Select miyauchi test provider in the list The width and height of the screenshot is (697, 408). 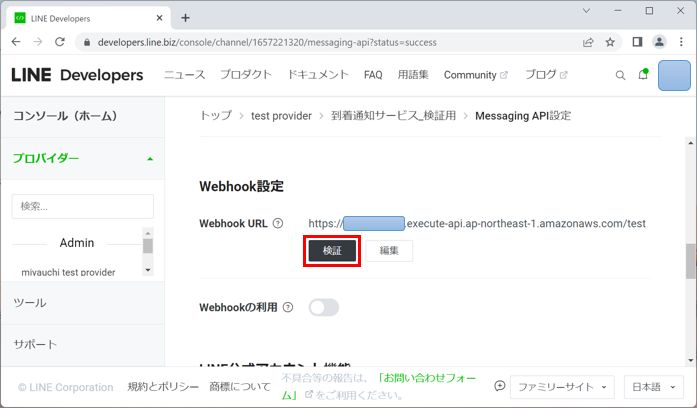tap(68, 272)
